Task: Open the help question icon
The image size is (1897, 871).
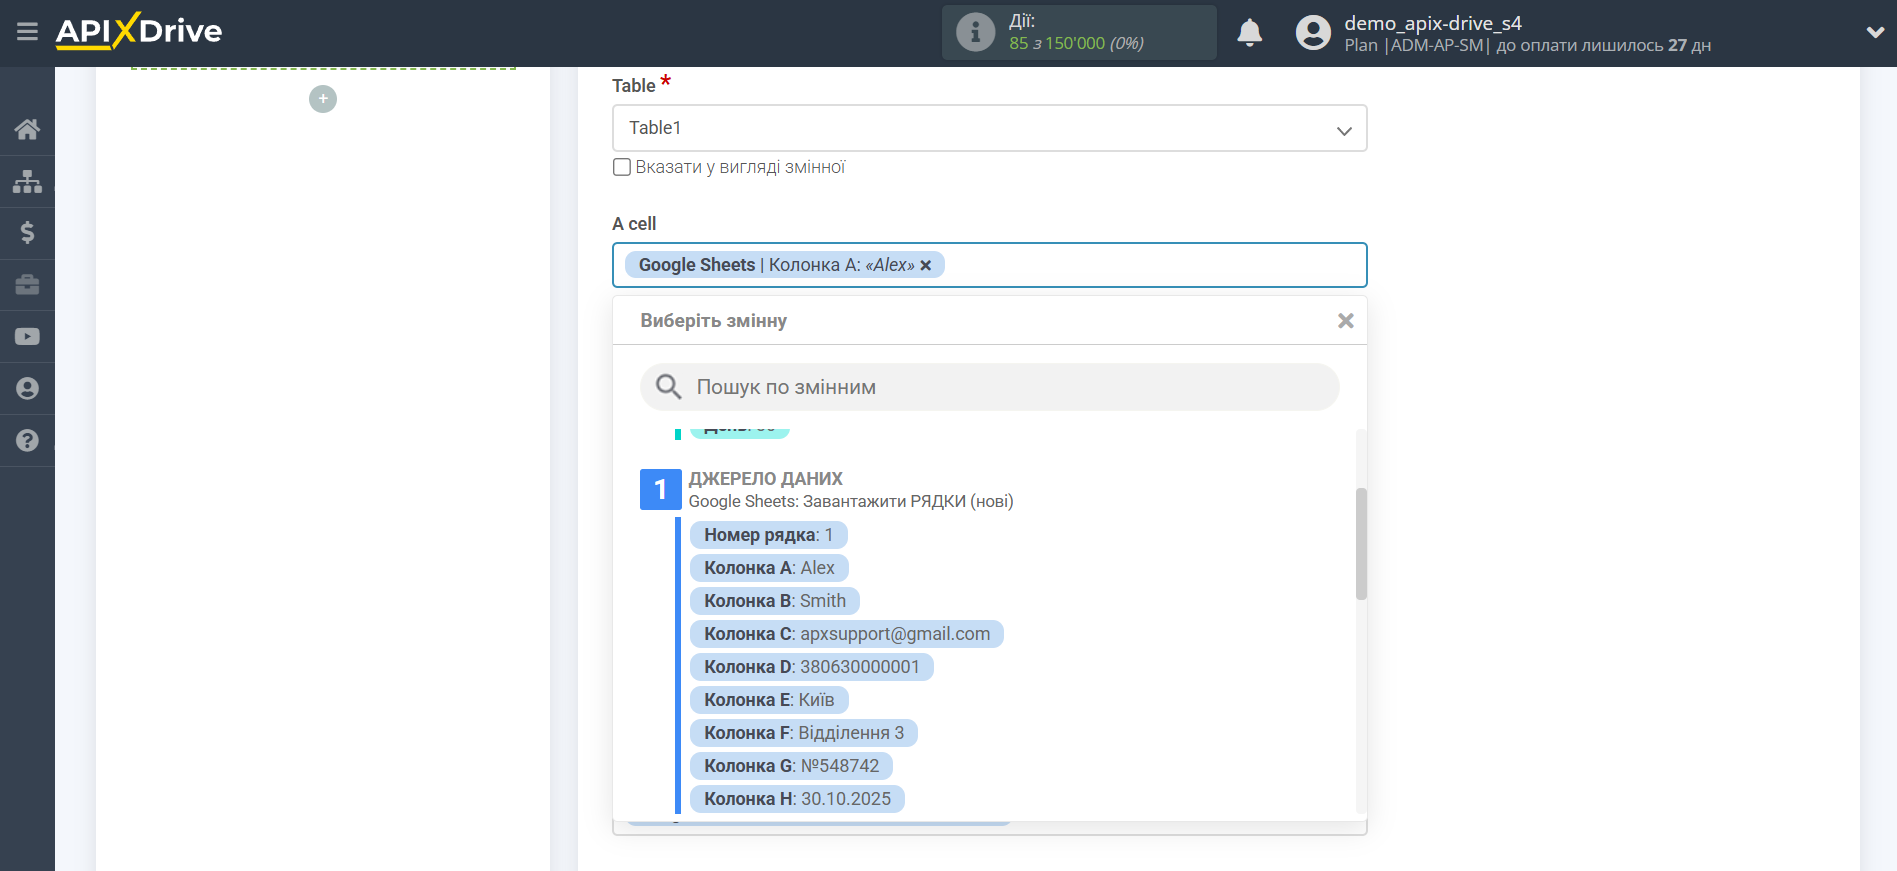Action: [x=27, y=441]
